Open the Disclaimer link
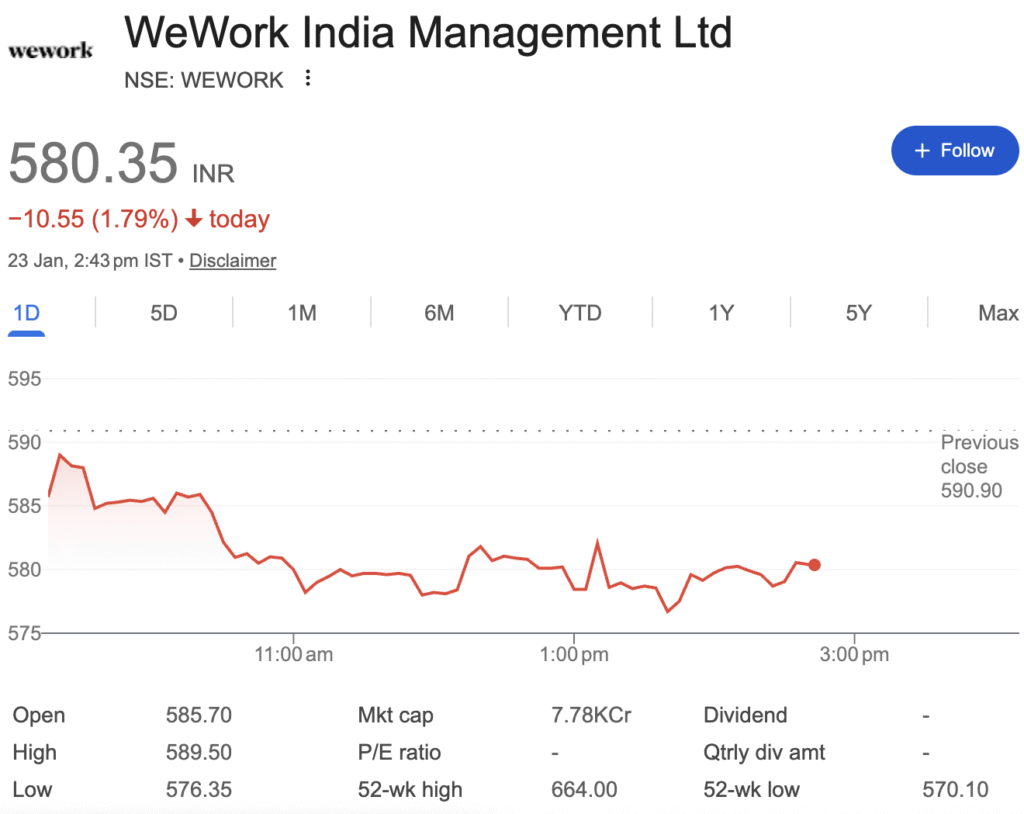1024x814 pixels. pos(232,260)
